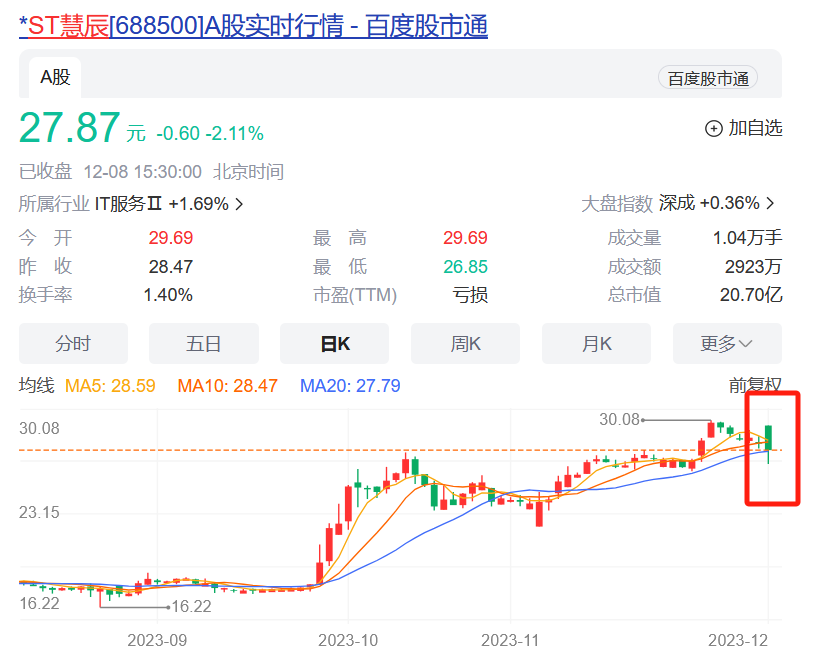Expand the 深成 +0.36% index chevron

point(770,203)
